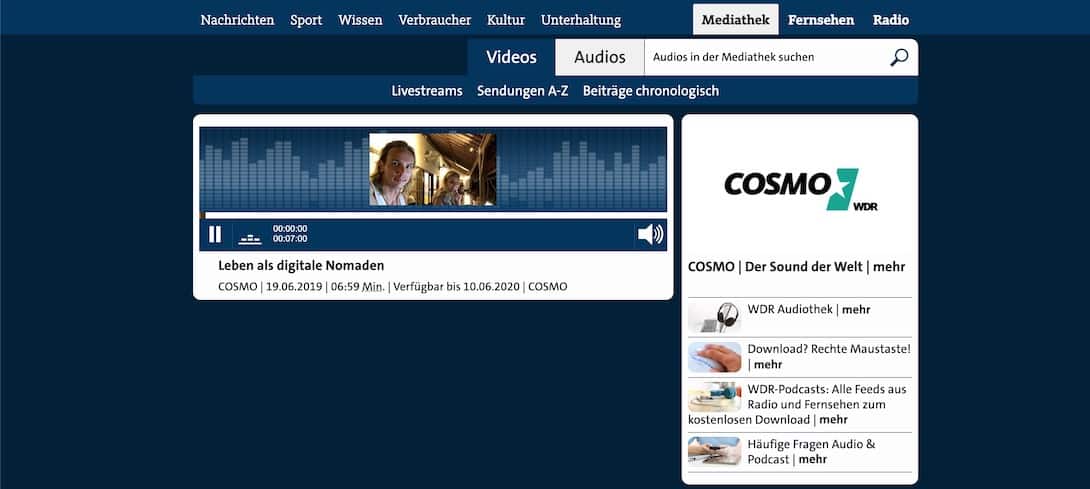The width and height of the screenshot is (1090, 489).
Task: Focus the Audios in der Mediathek suchen field
Action: point(765,57)
